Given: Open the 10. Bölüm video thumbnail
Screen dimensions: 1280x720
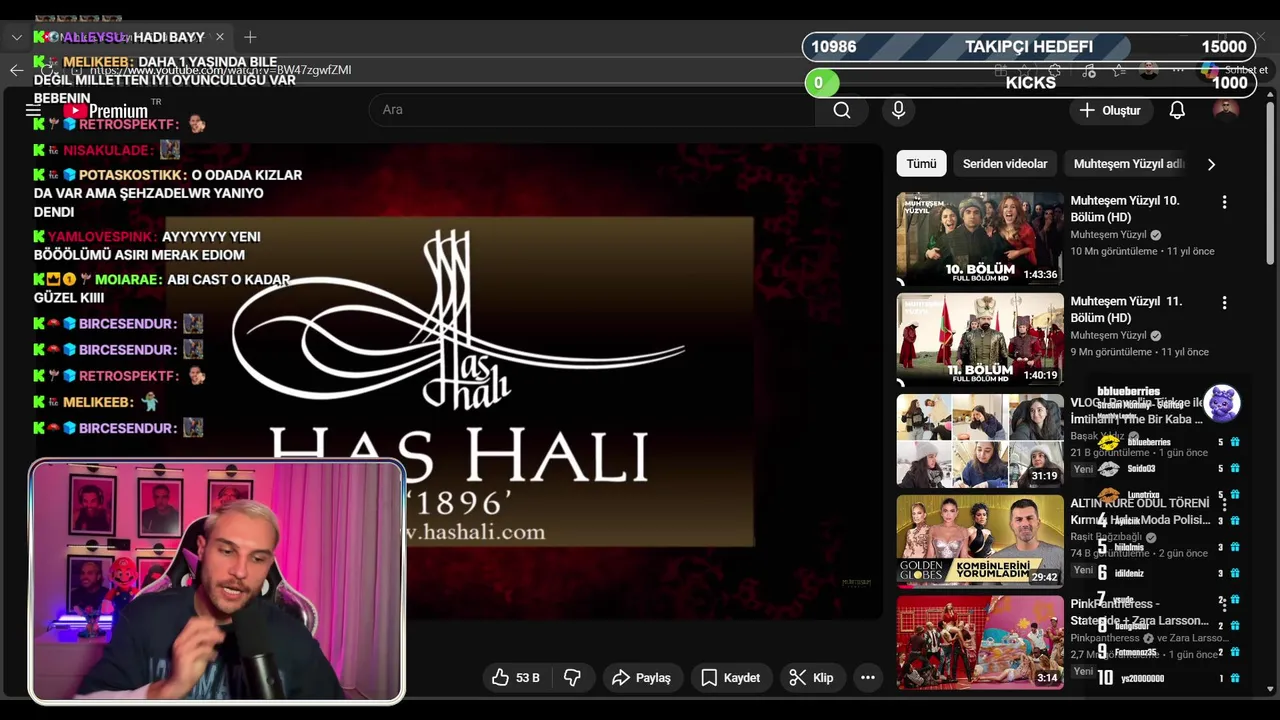Looking at the screenshot, I should pyautogui.click(x=980, y=239).
